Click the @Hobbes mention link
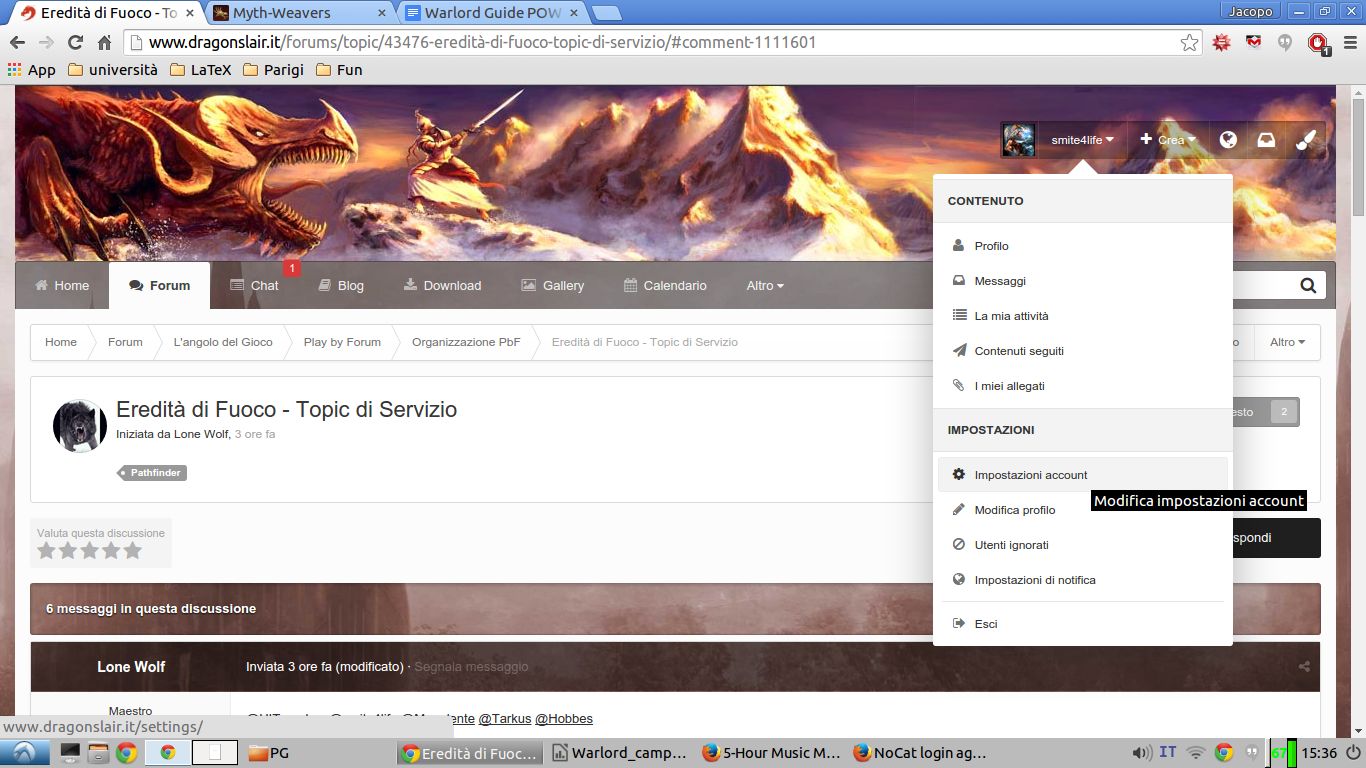Image resolution: width=1366 pixels, height=768 pixels. pyautogui.click(x=564, y=719)
